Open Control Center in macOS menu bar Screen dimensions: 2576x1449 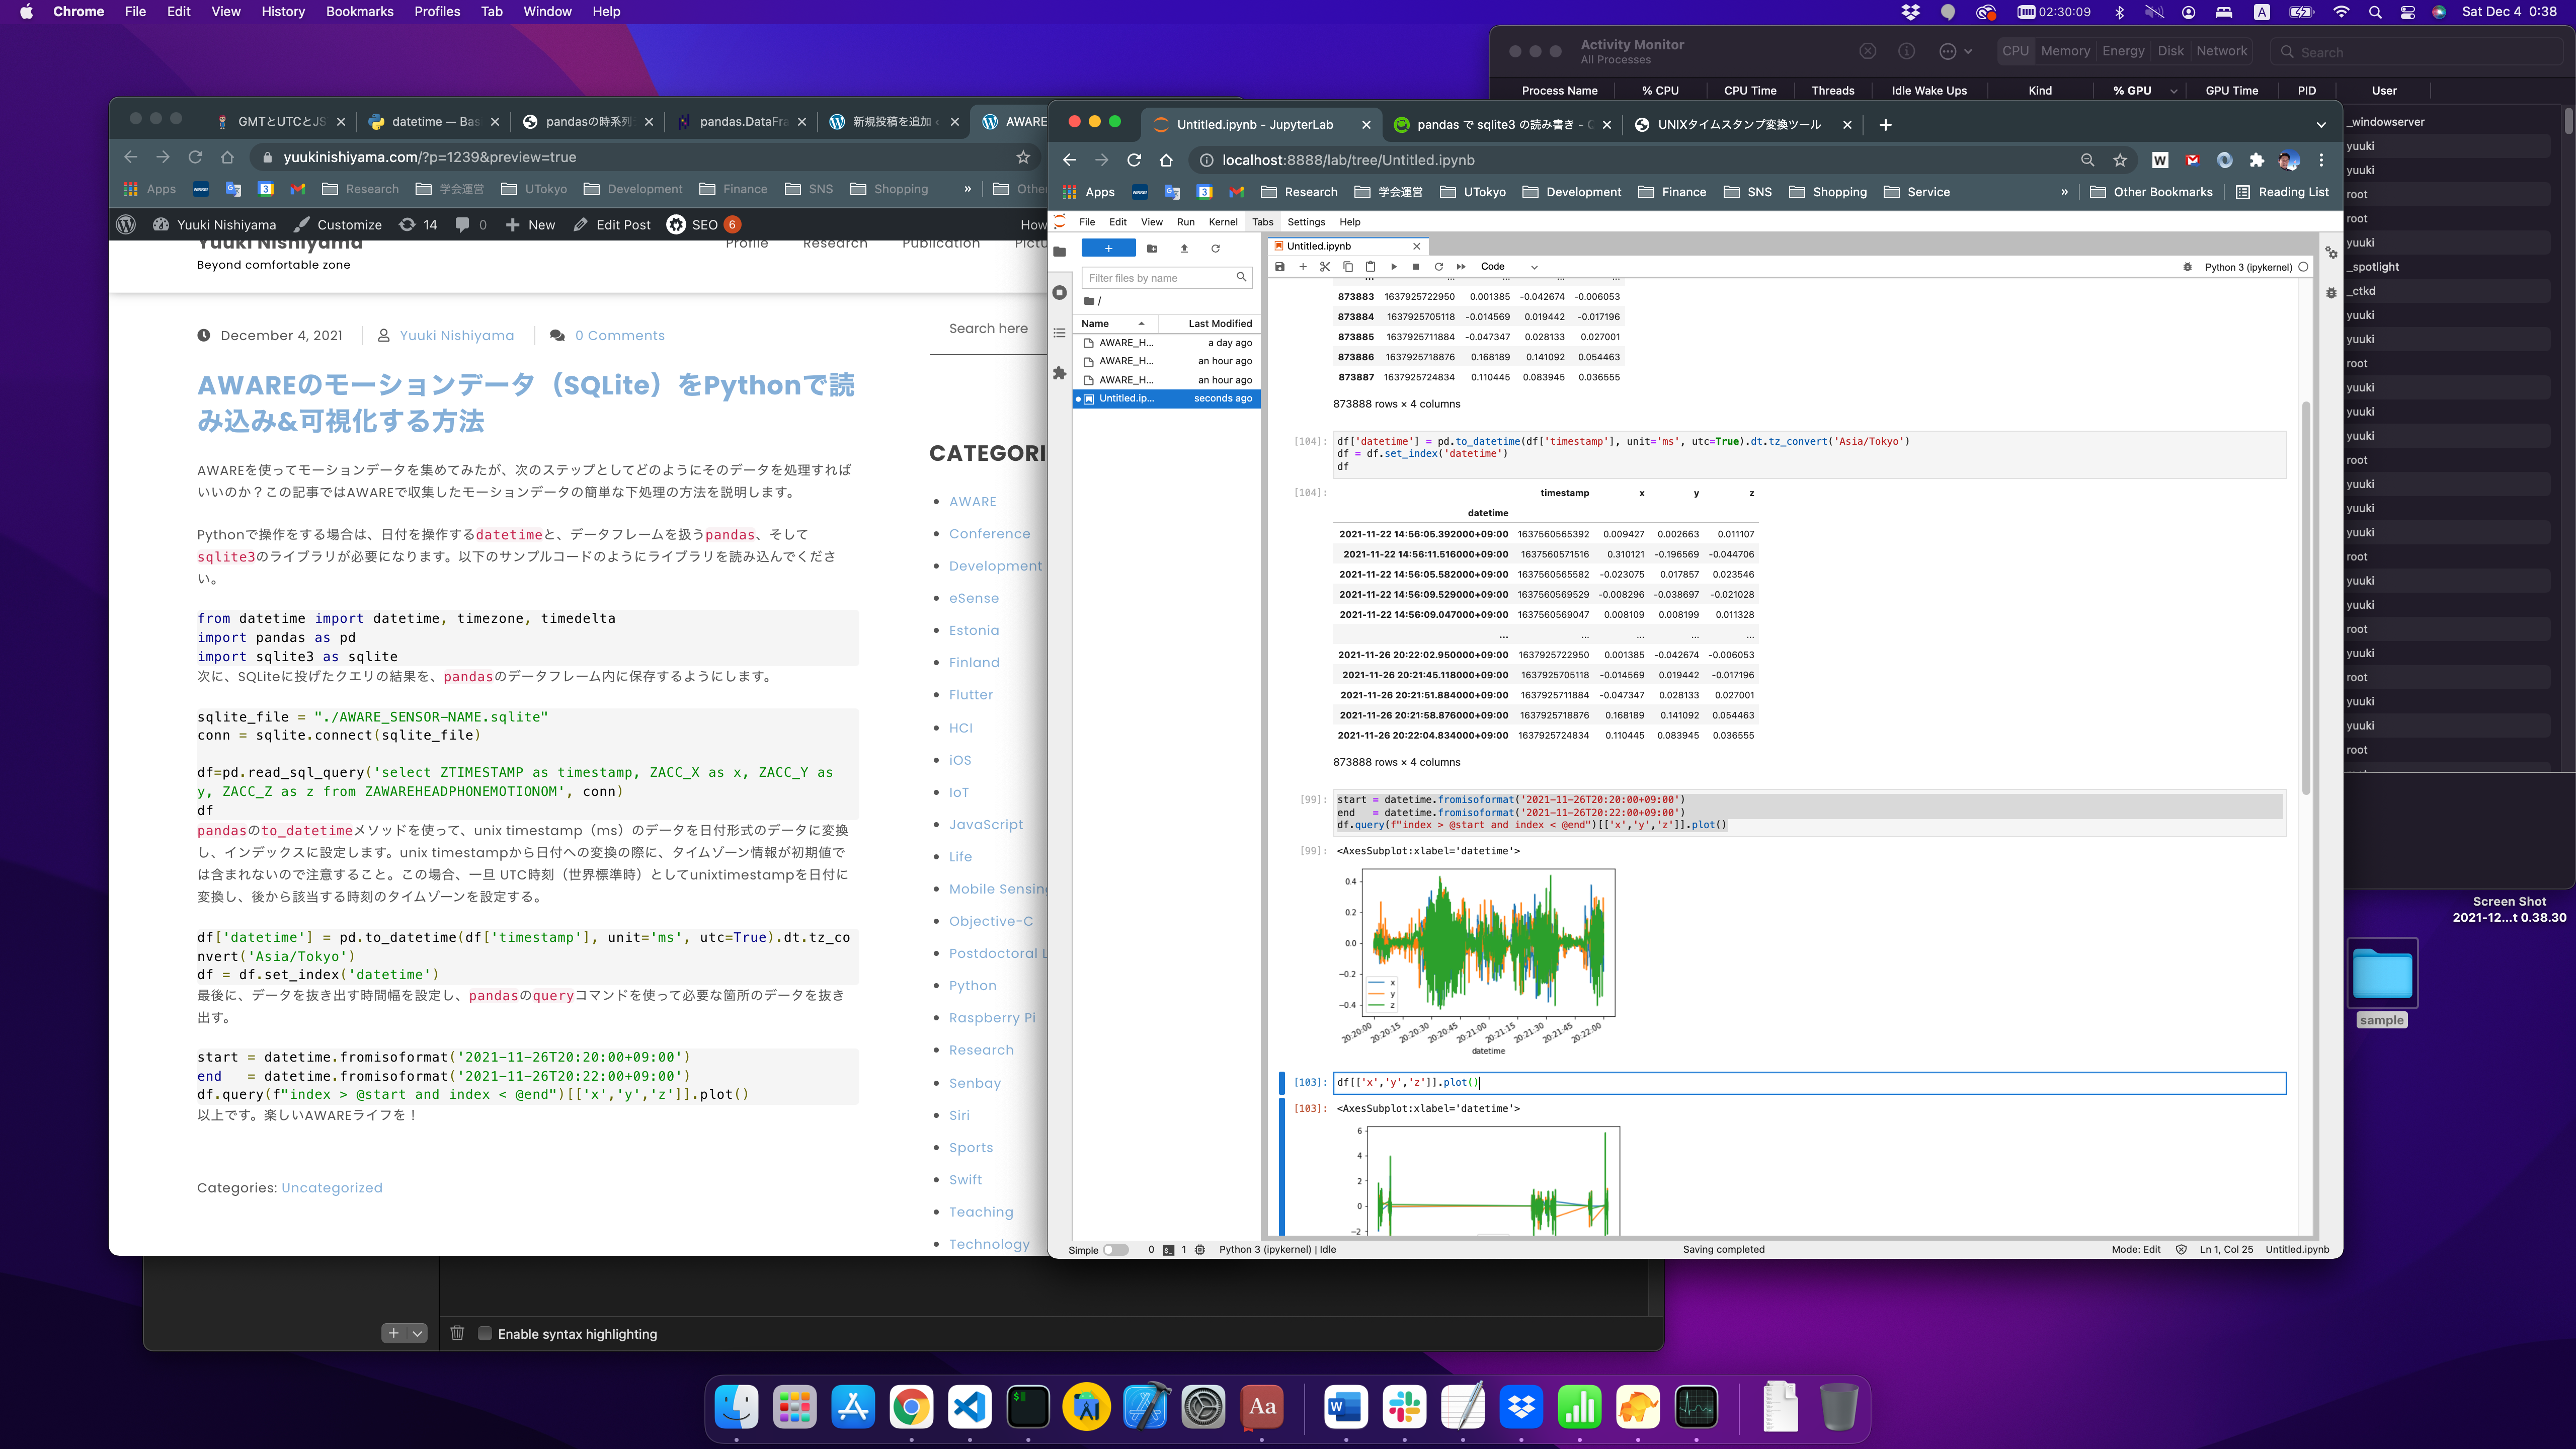[2408, 12]
